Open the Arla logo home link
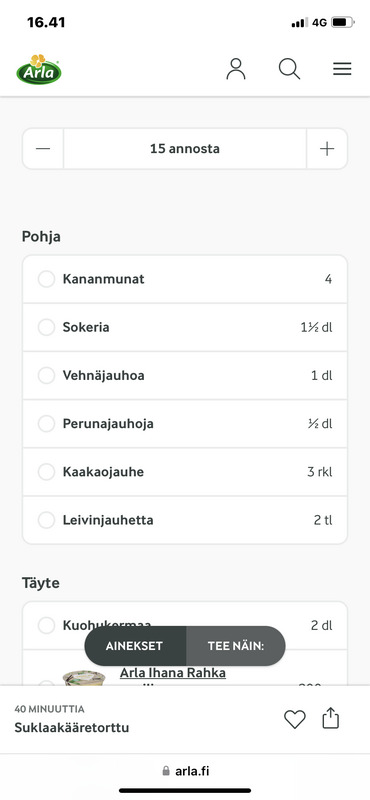The width and height of the screenshot is (370, 800). pyautogui.click(x=39, y=69)
